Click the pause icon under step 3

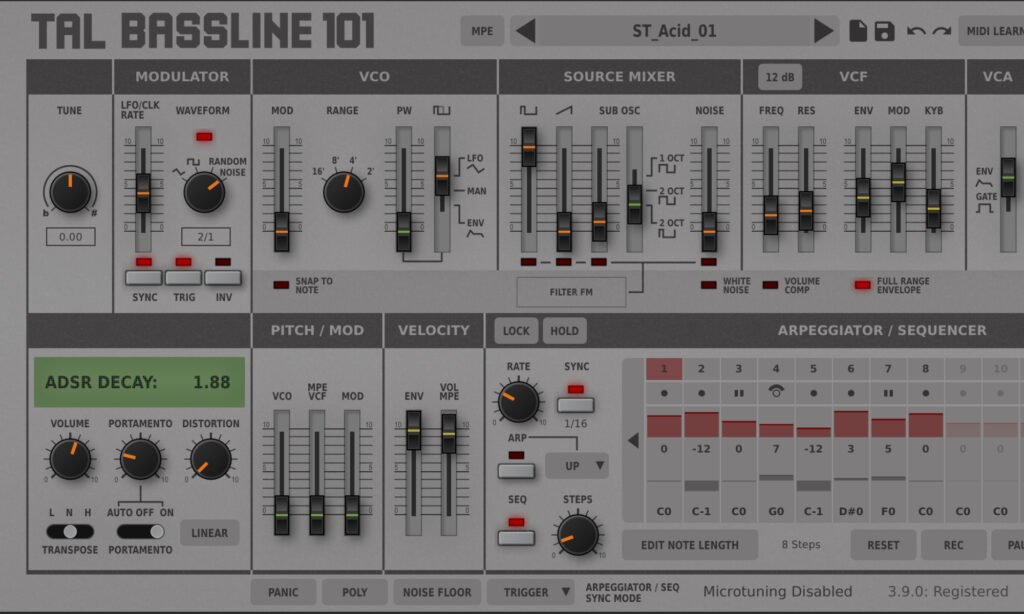tap(739, 393)
